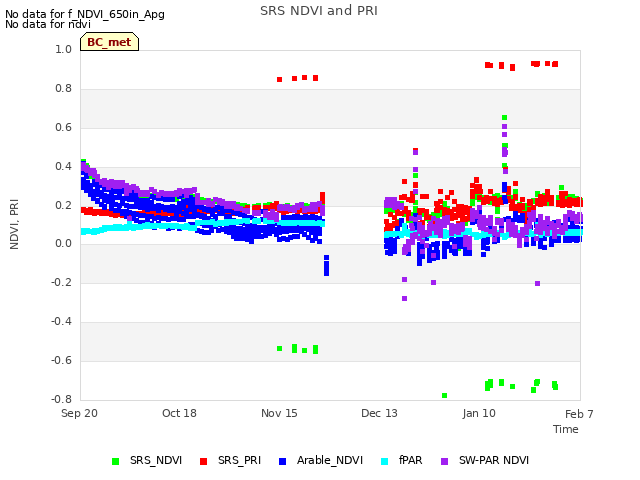
Task: Click the 0.8 y-axis tick label
Action: click(63, 88)
